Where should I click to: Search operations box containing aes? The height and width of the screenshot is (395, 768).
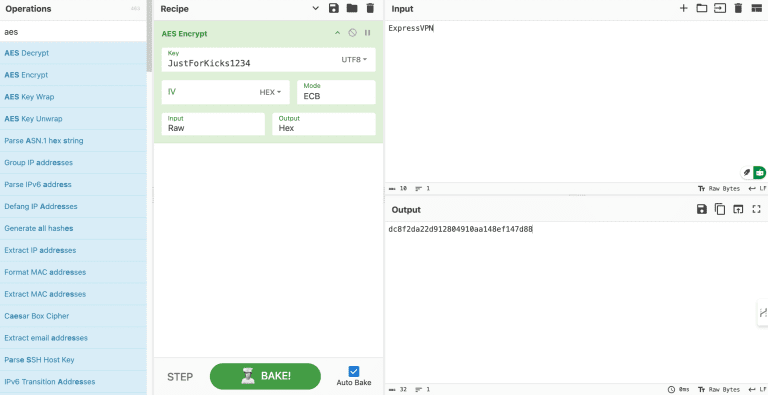(x=73, y=32)
